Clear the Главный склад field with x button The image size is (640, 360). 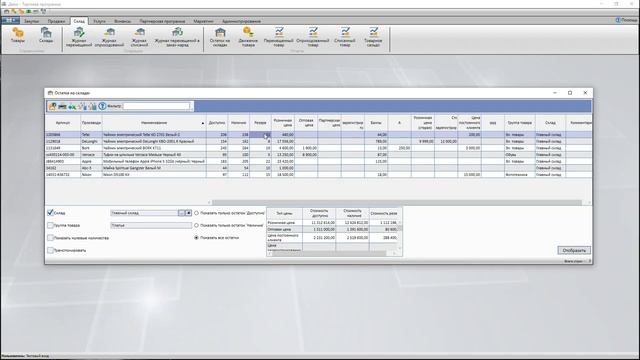coord(188,213)
